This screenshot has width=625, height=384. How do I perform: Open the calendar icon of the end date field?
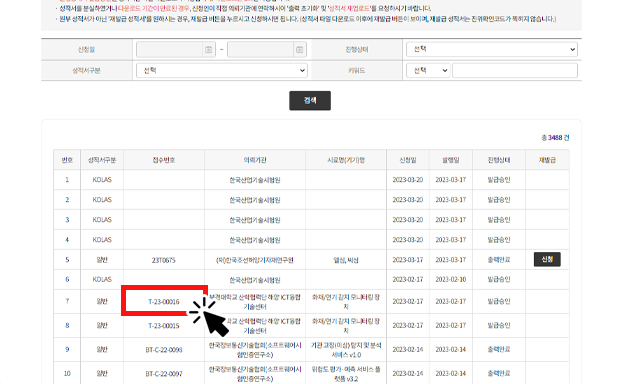point(300,49)
